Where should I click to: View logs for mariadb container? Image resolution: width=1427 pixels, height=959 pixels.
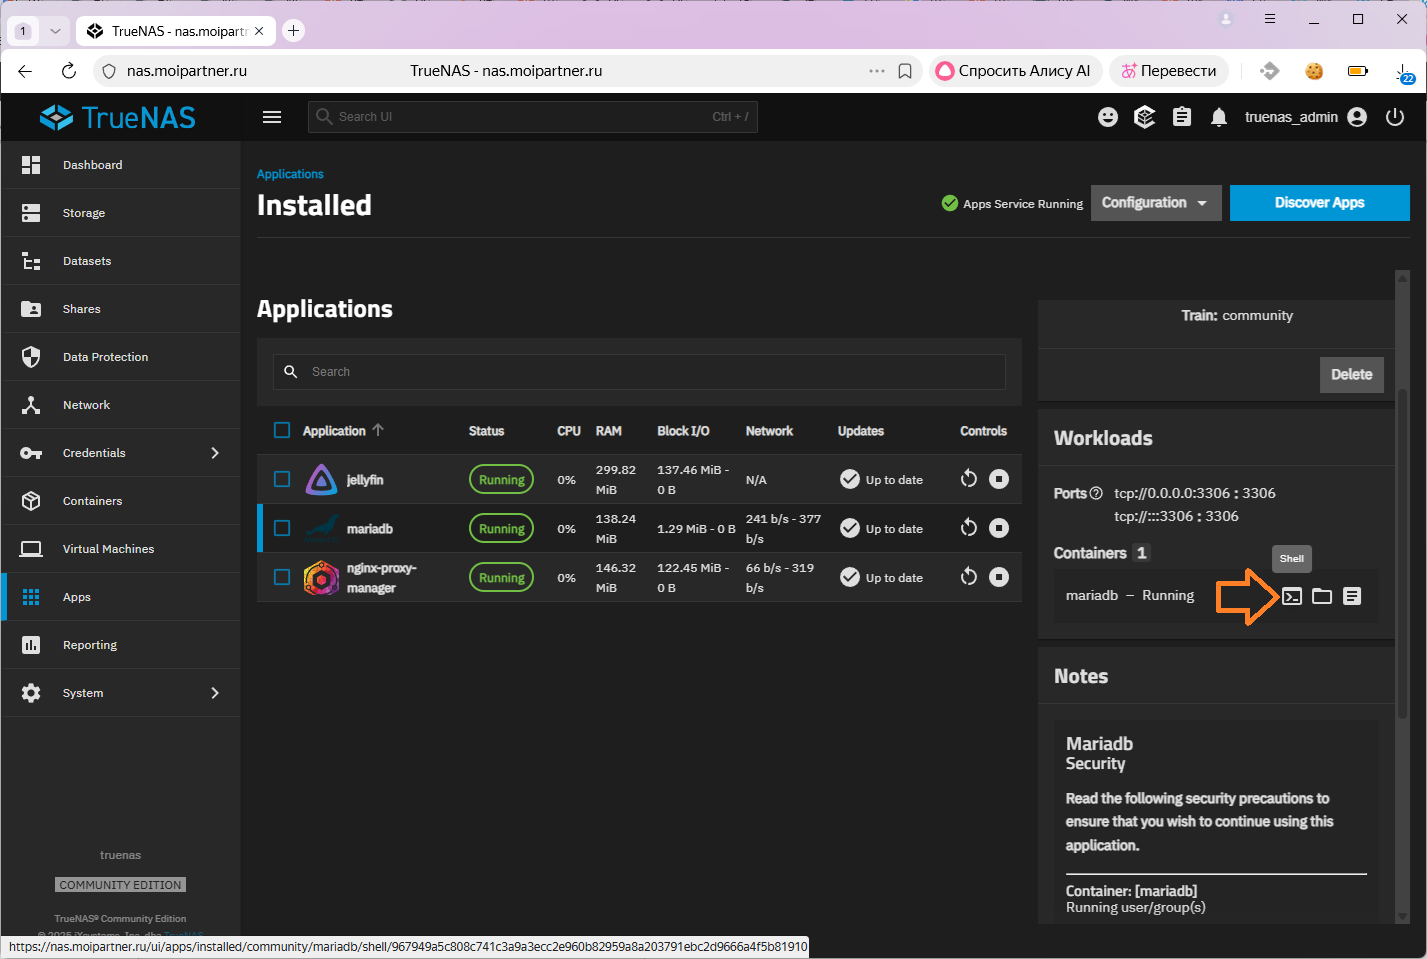(x=1352, y=596)
